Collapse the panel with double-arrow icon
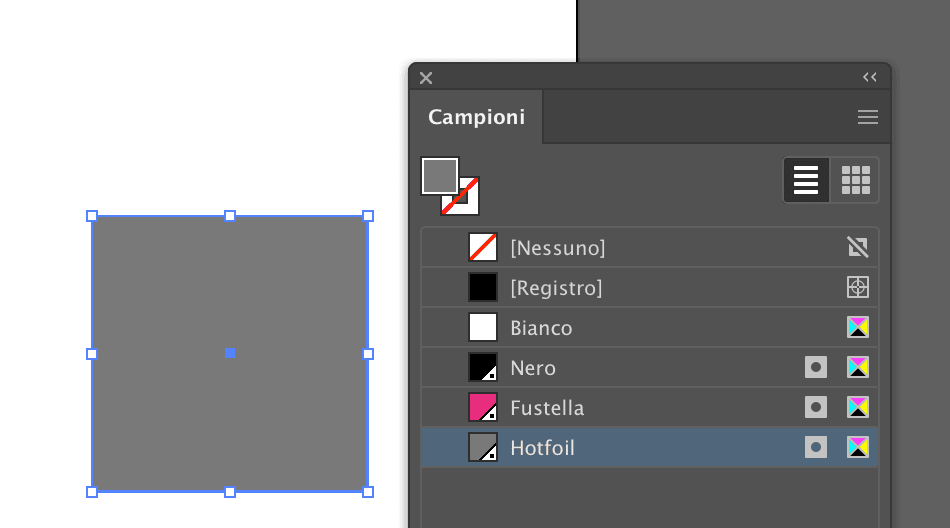Viewport: 950px width, 528px height. [869, 77]
